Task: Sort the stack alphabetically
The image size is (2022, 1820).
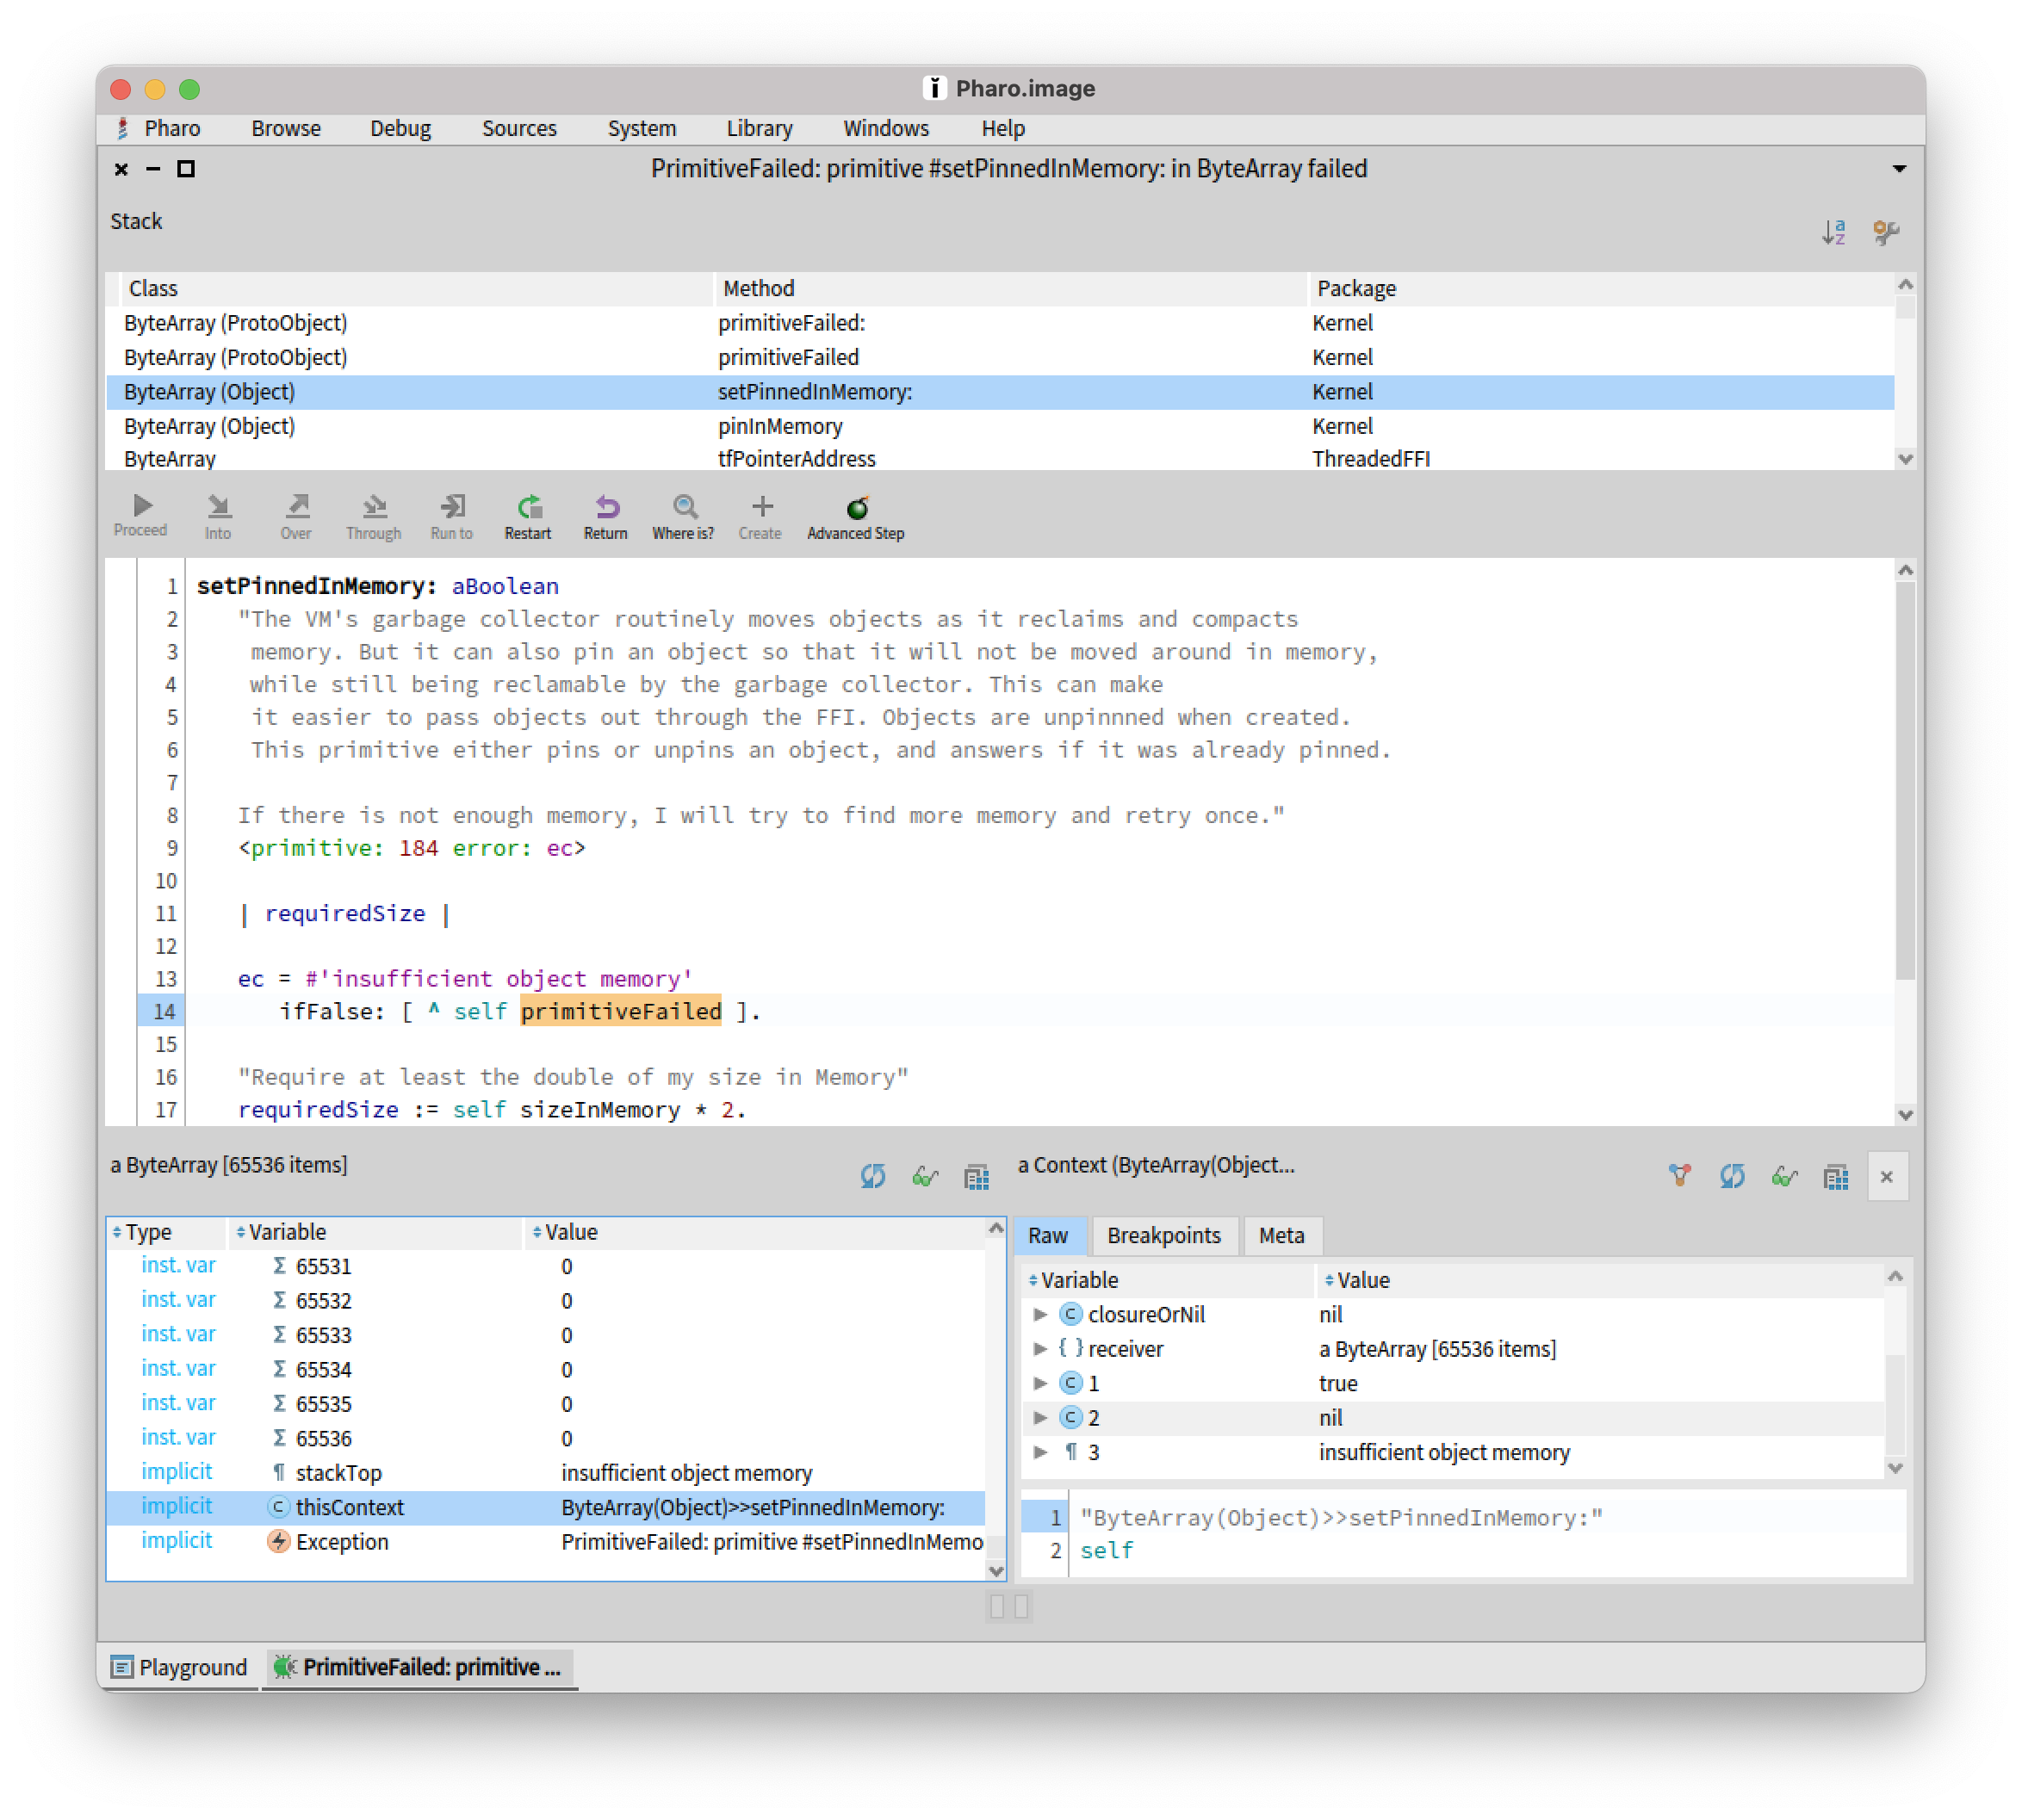Action: 1835,232
